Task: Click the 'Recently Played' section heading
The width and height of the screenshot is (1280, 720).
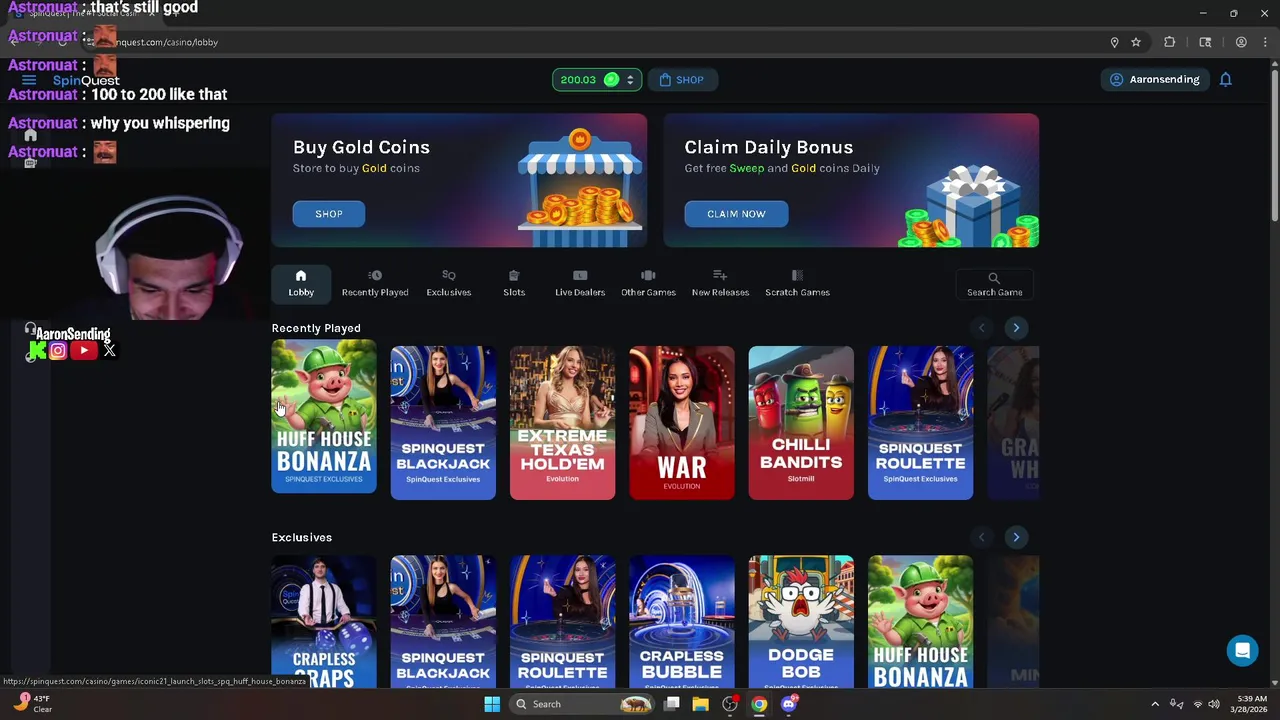Action: (316, 328)
